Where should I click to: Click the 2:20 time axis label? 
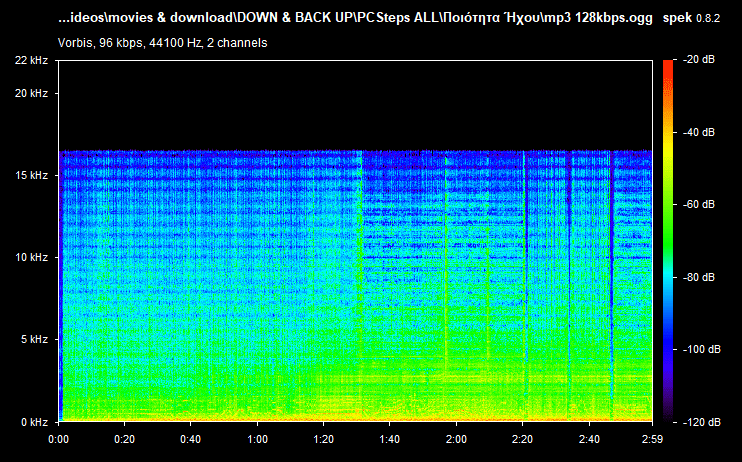522,439
